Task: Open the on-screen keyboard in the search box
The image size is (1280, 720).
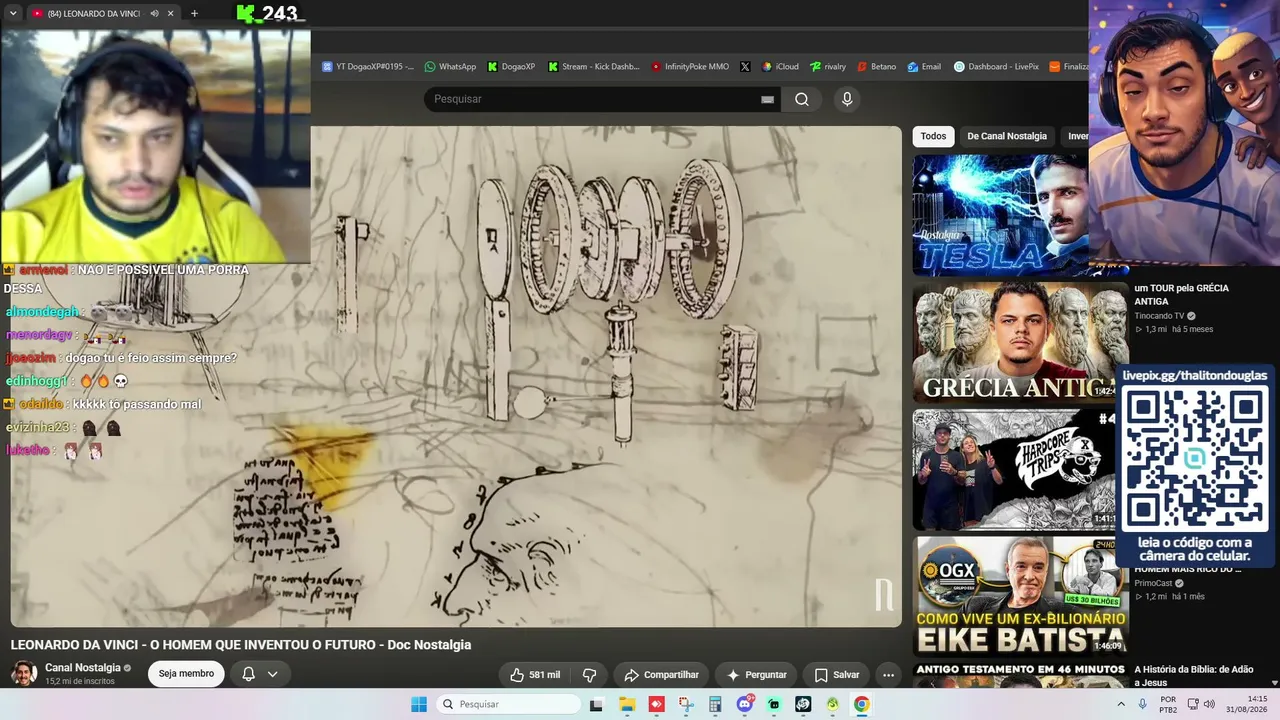Action: click(x=767, y=99)
